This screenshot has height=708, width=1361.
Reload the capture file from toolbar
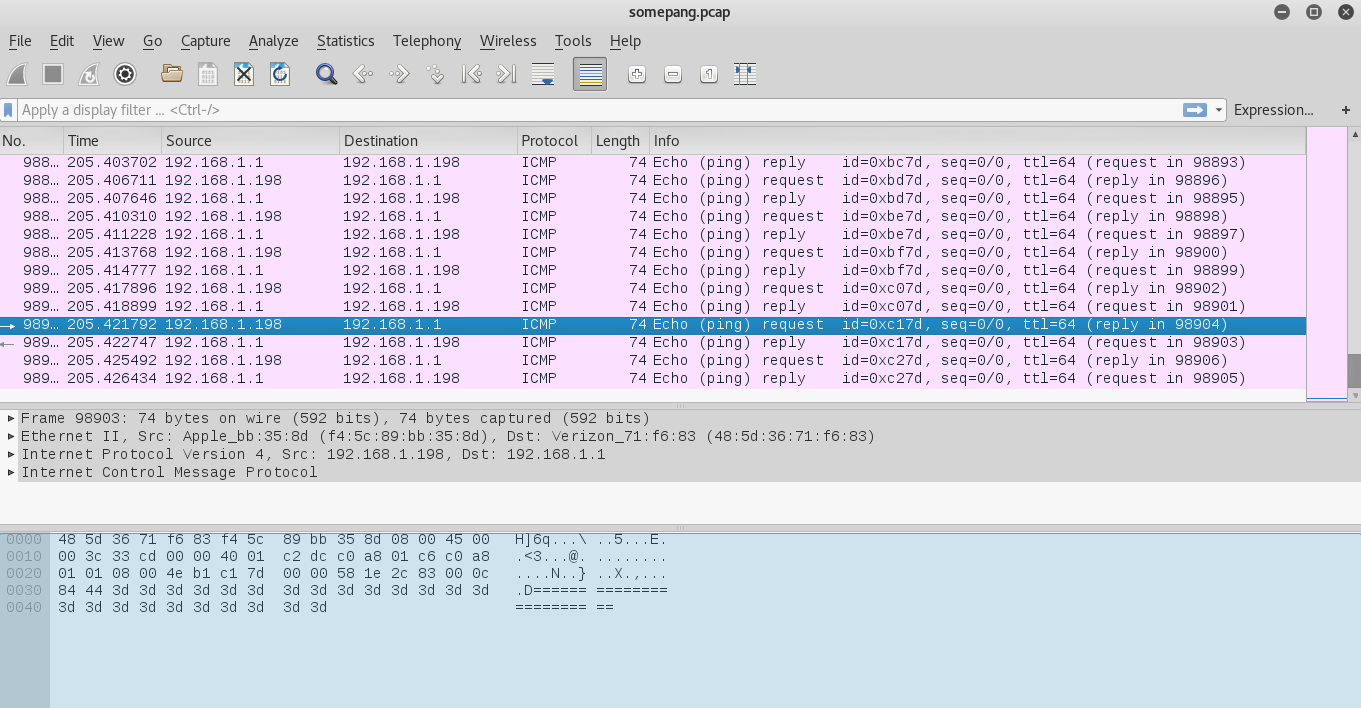[280, 74]
